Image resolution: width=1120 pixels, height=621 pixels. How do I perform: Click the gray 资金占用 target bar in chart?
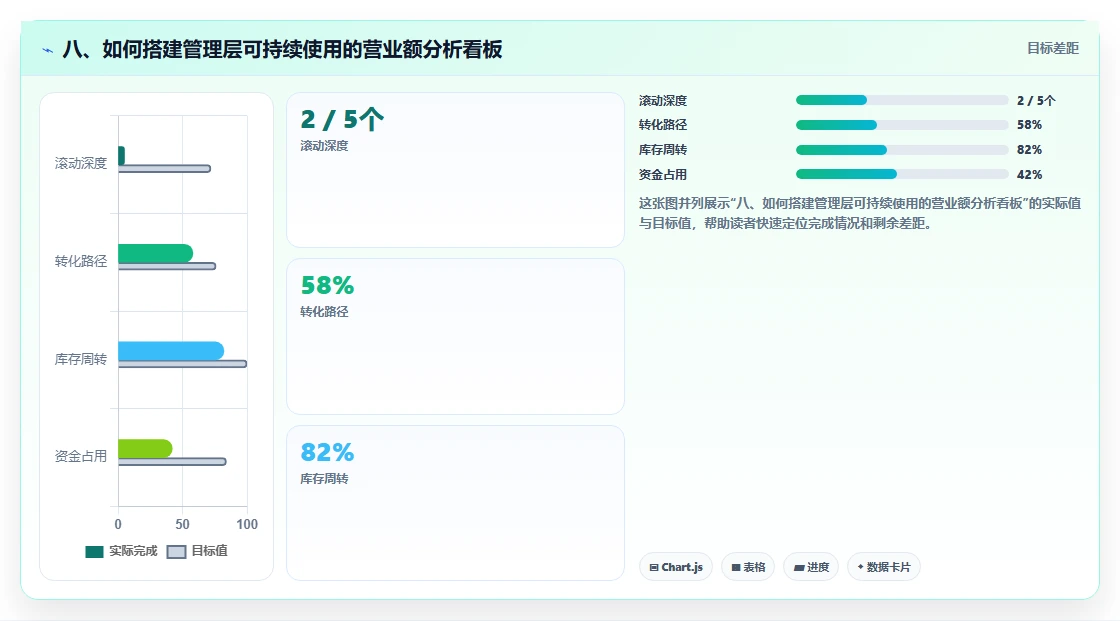(x=172, y=462)
